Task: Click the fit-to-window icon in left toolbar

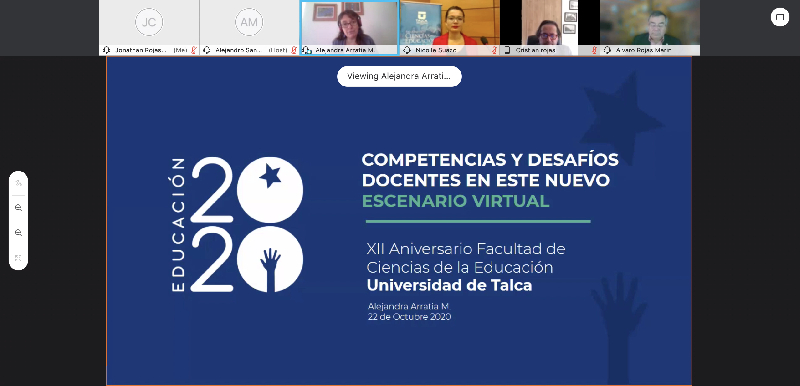Action: [x=18, y=258]
